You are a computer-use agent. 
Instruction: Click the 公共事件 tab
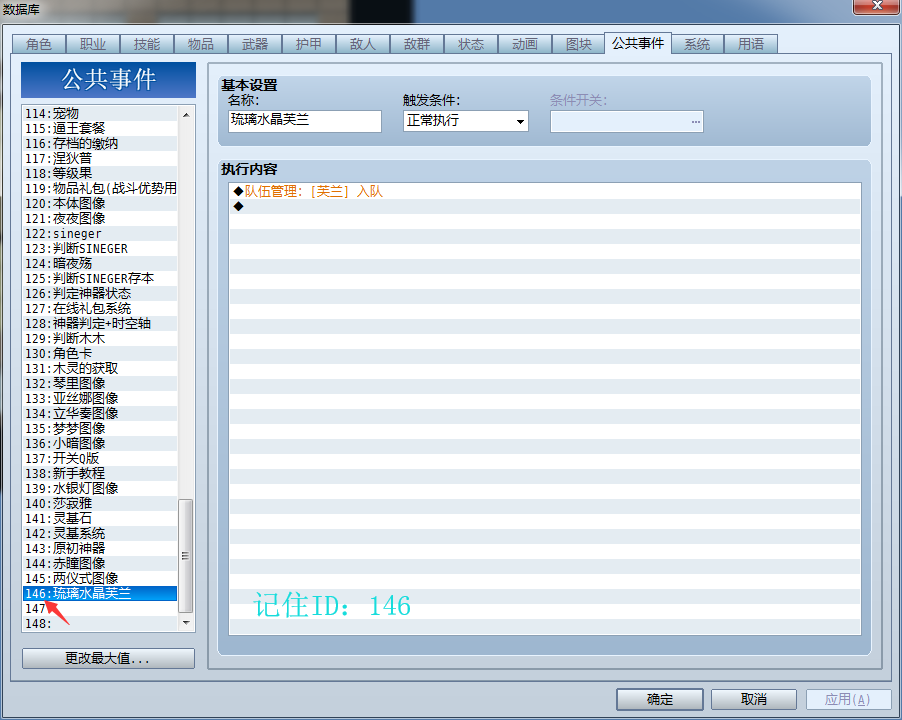pyautogui.click(x=638, y=43)
